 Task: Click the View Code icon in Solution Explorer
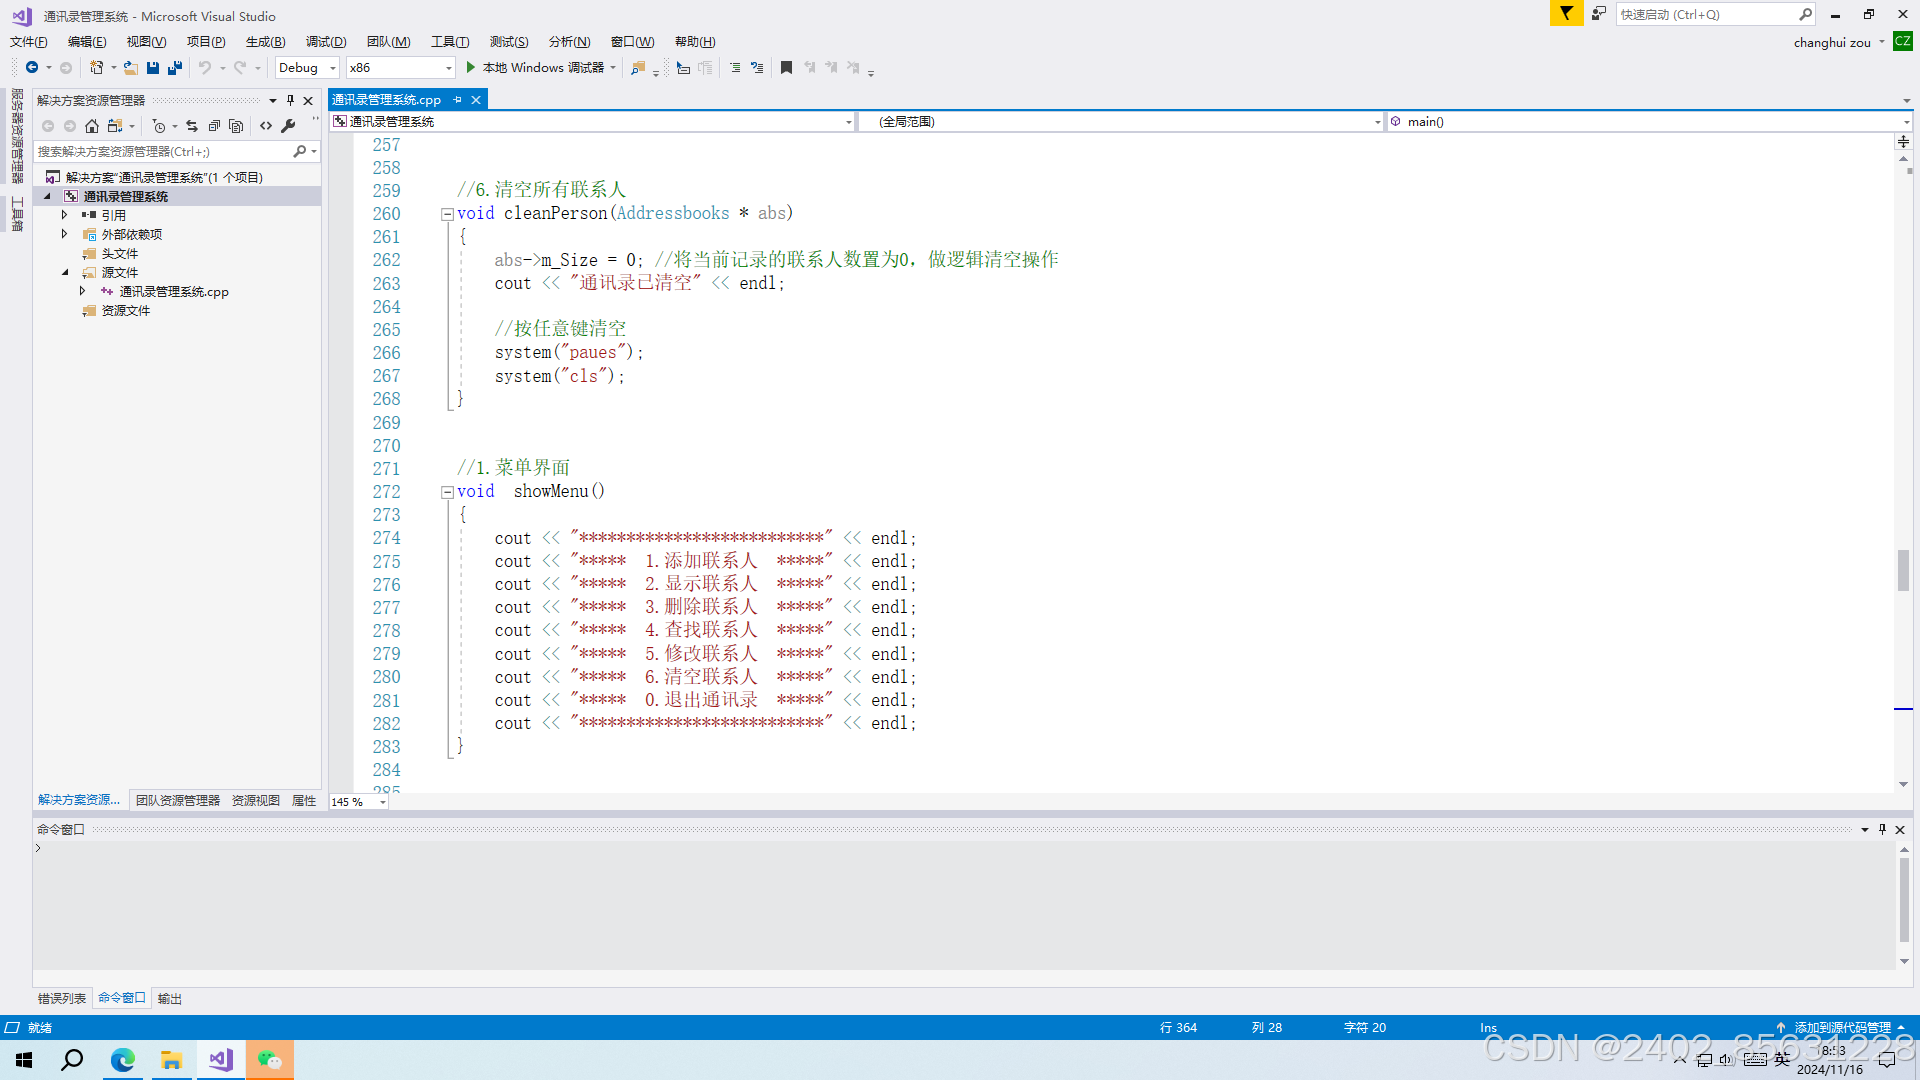pos(266,126)
